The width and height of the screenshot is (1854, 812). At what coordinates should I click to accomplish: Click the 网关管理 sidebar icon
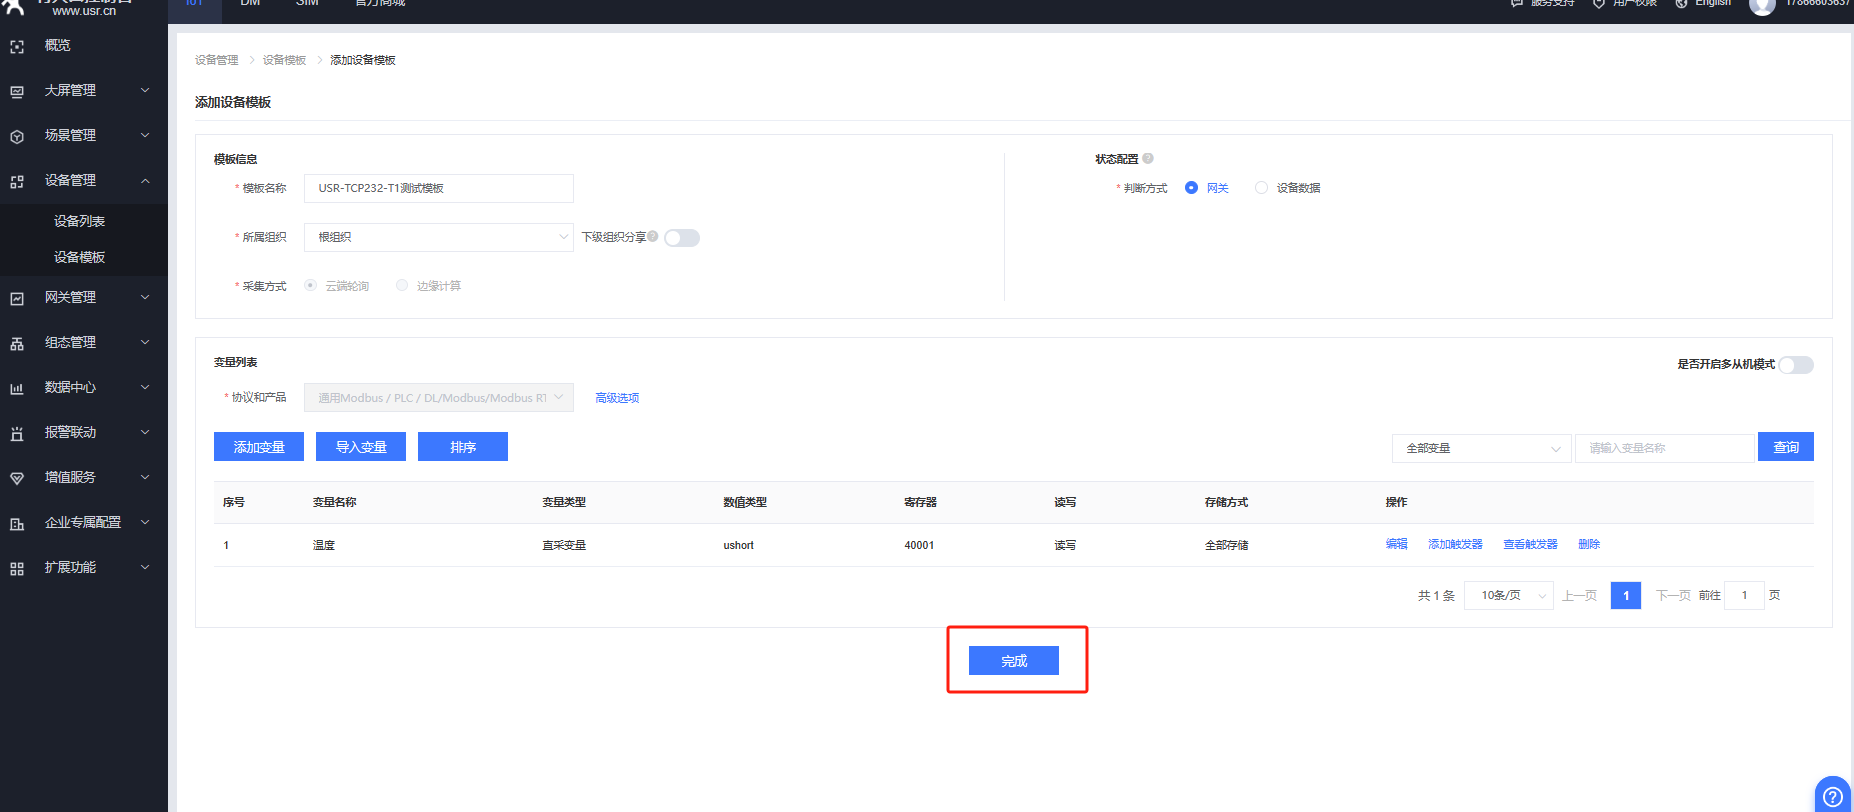(17, 298)
